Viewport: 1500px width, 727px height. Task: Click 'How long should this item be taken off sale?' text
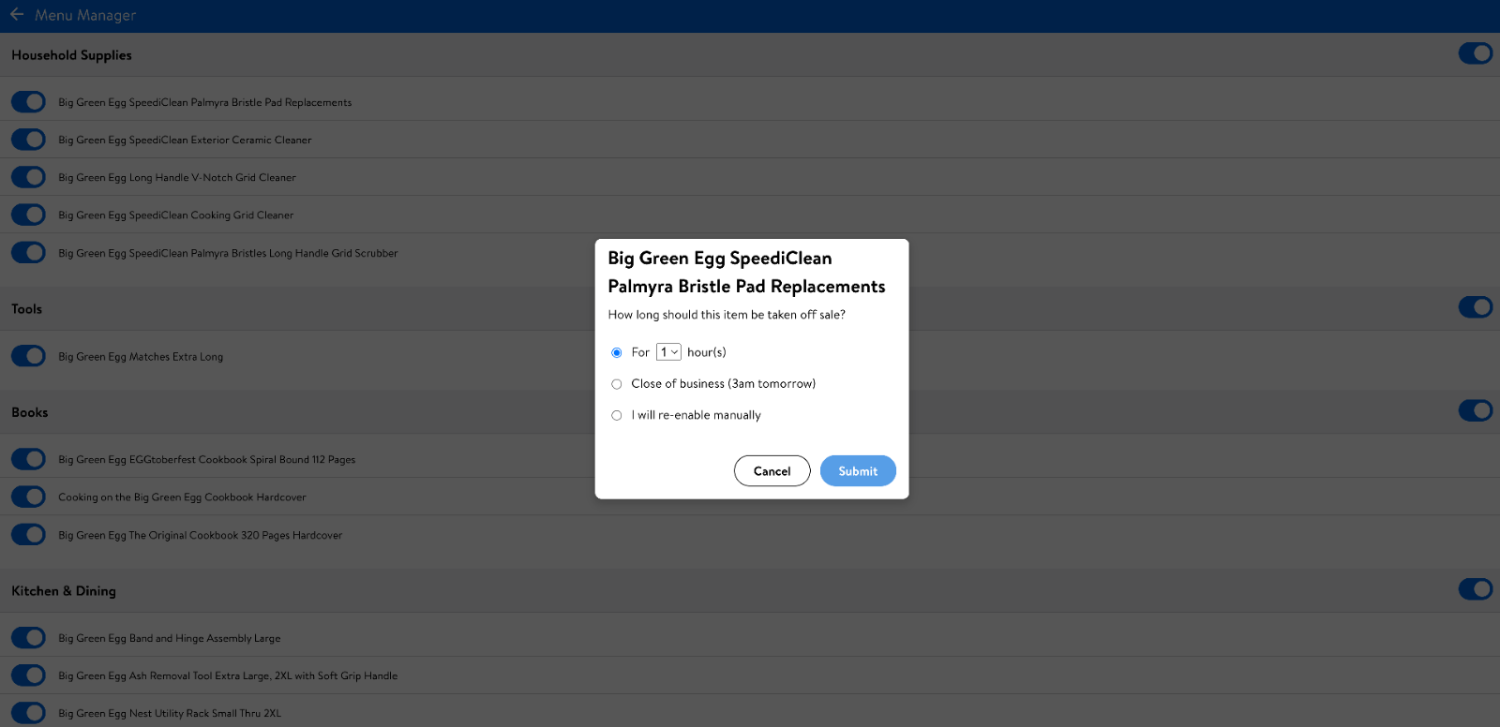click(727, 315)
